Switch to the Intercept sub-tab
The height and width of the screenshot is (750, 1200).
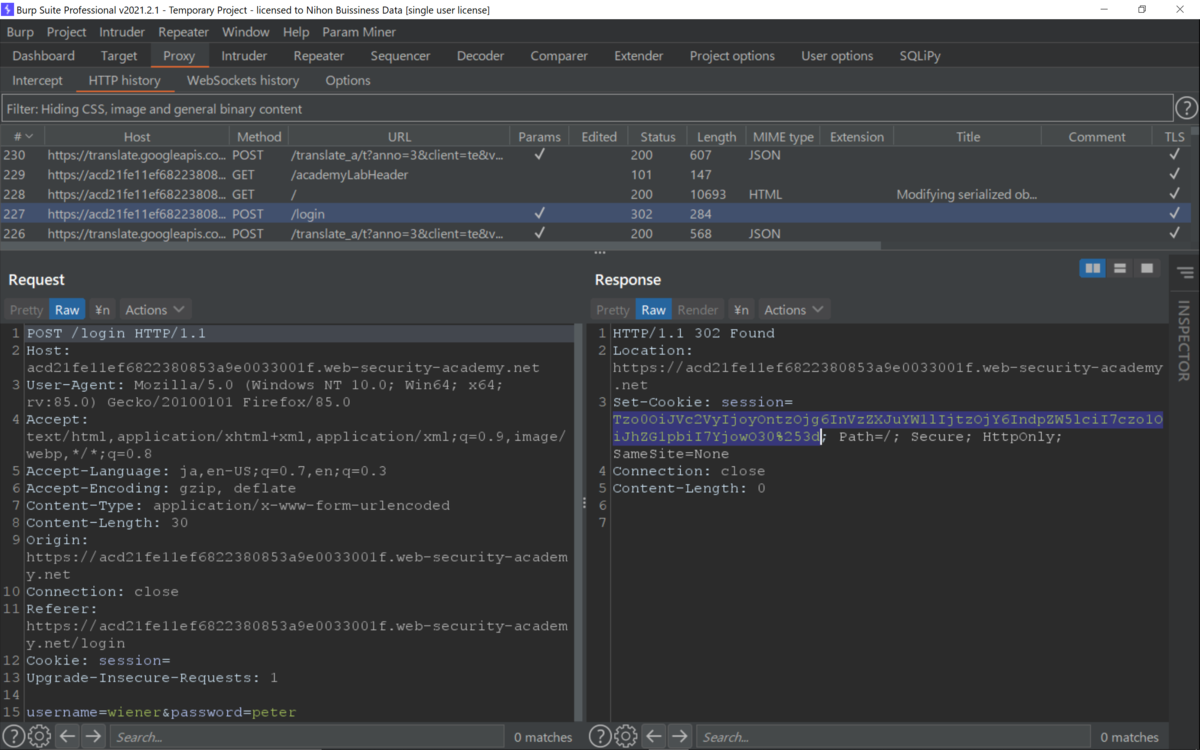(37, 80)
